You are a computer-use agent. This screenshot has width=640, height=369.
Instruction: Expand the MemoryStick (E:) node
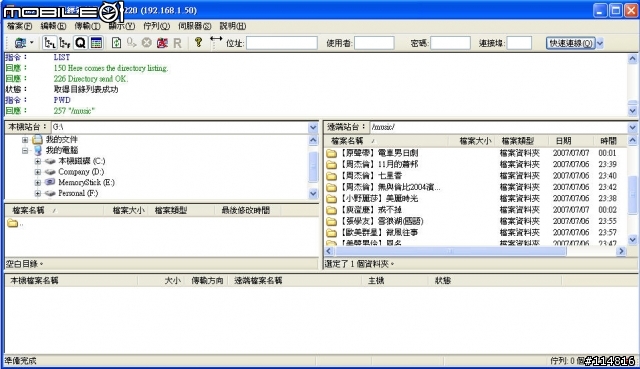38,182
